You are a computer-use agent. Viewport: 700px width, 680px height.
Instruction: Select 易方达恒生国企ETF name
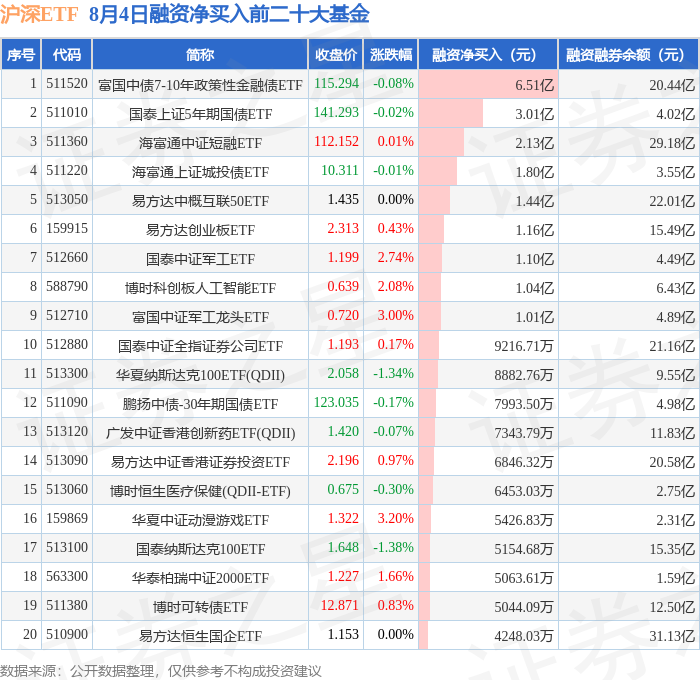pyautogui.click(x=200, y=636)
